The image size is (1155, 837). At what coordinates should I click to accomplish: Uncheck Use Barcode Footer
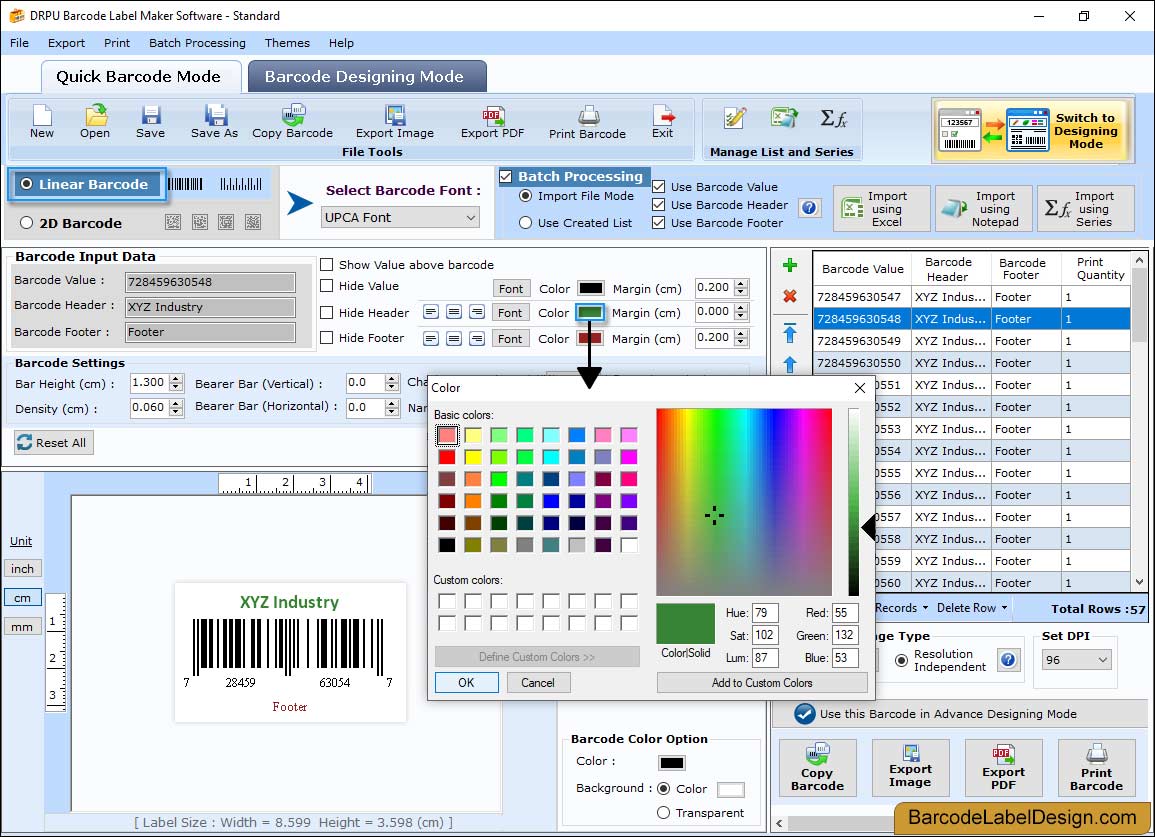point(659,223)
